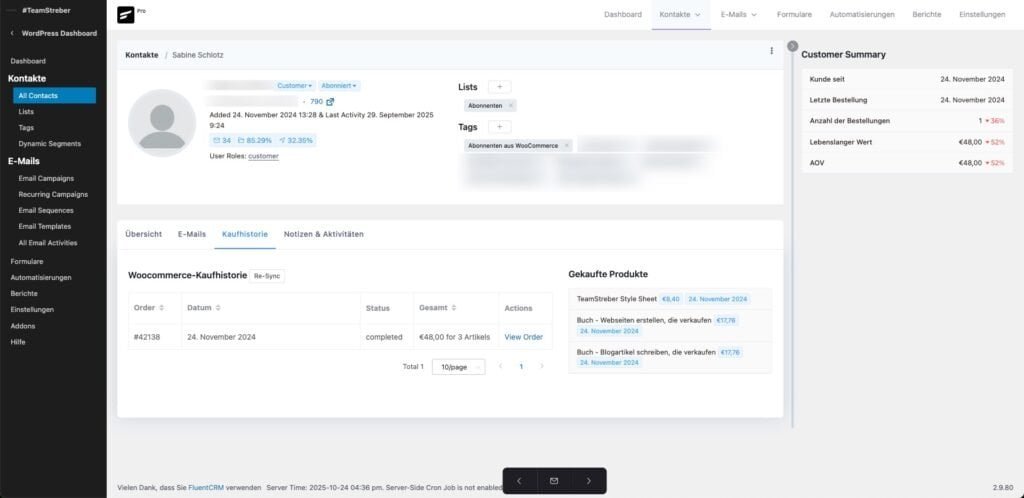Screen dimensions: 1024x498
Task: Click the #TeamStreber site name
Action: click(x=46, y=10)
